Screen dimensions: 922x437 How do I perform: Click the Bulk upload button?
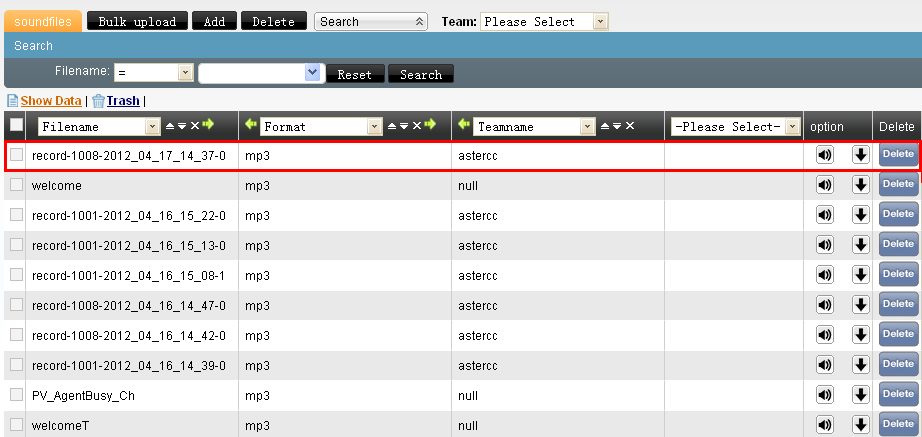(137, 21)
